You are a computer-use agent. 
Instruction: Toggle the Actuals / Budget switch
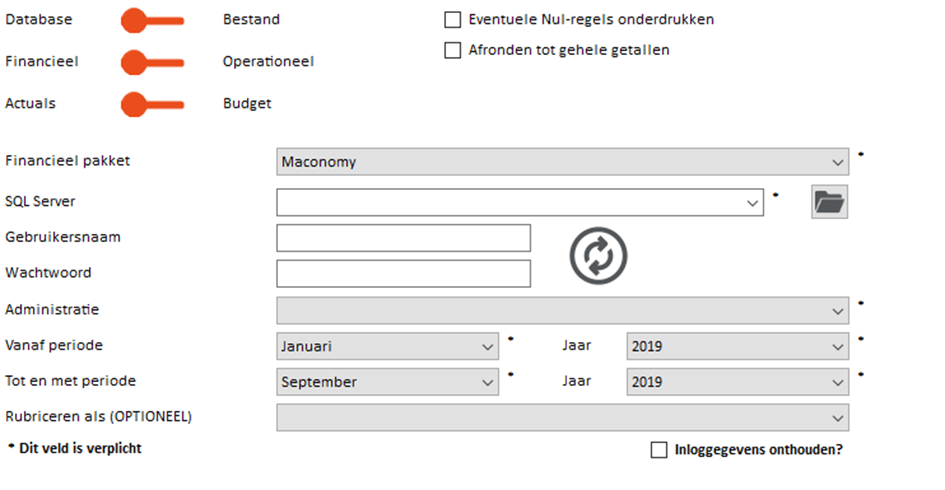152,104
